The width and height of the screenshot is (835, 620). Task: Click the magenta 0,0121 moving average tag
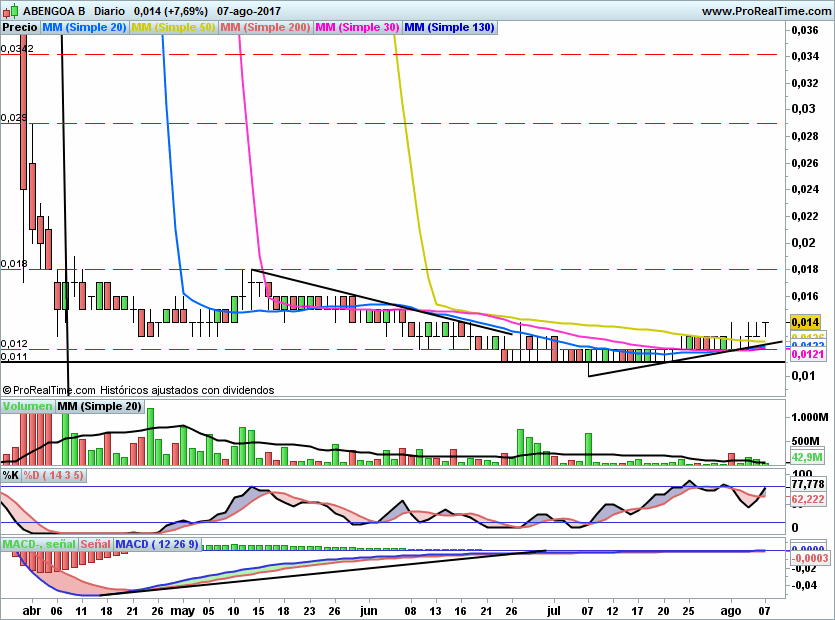coord(808,354)
